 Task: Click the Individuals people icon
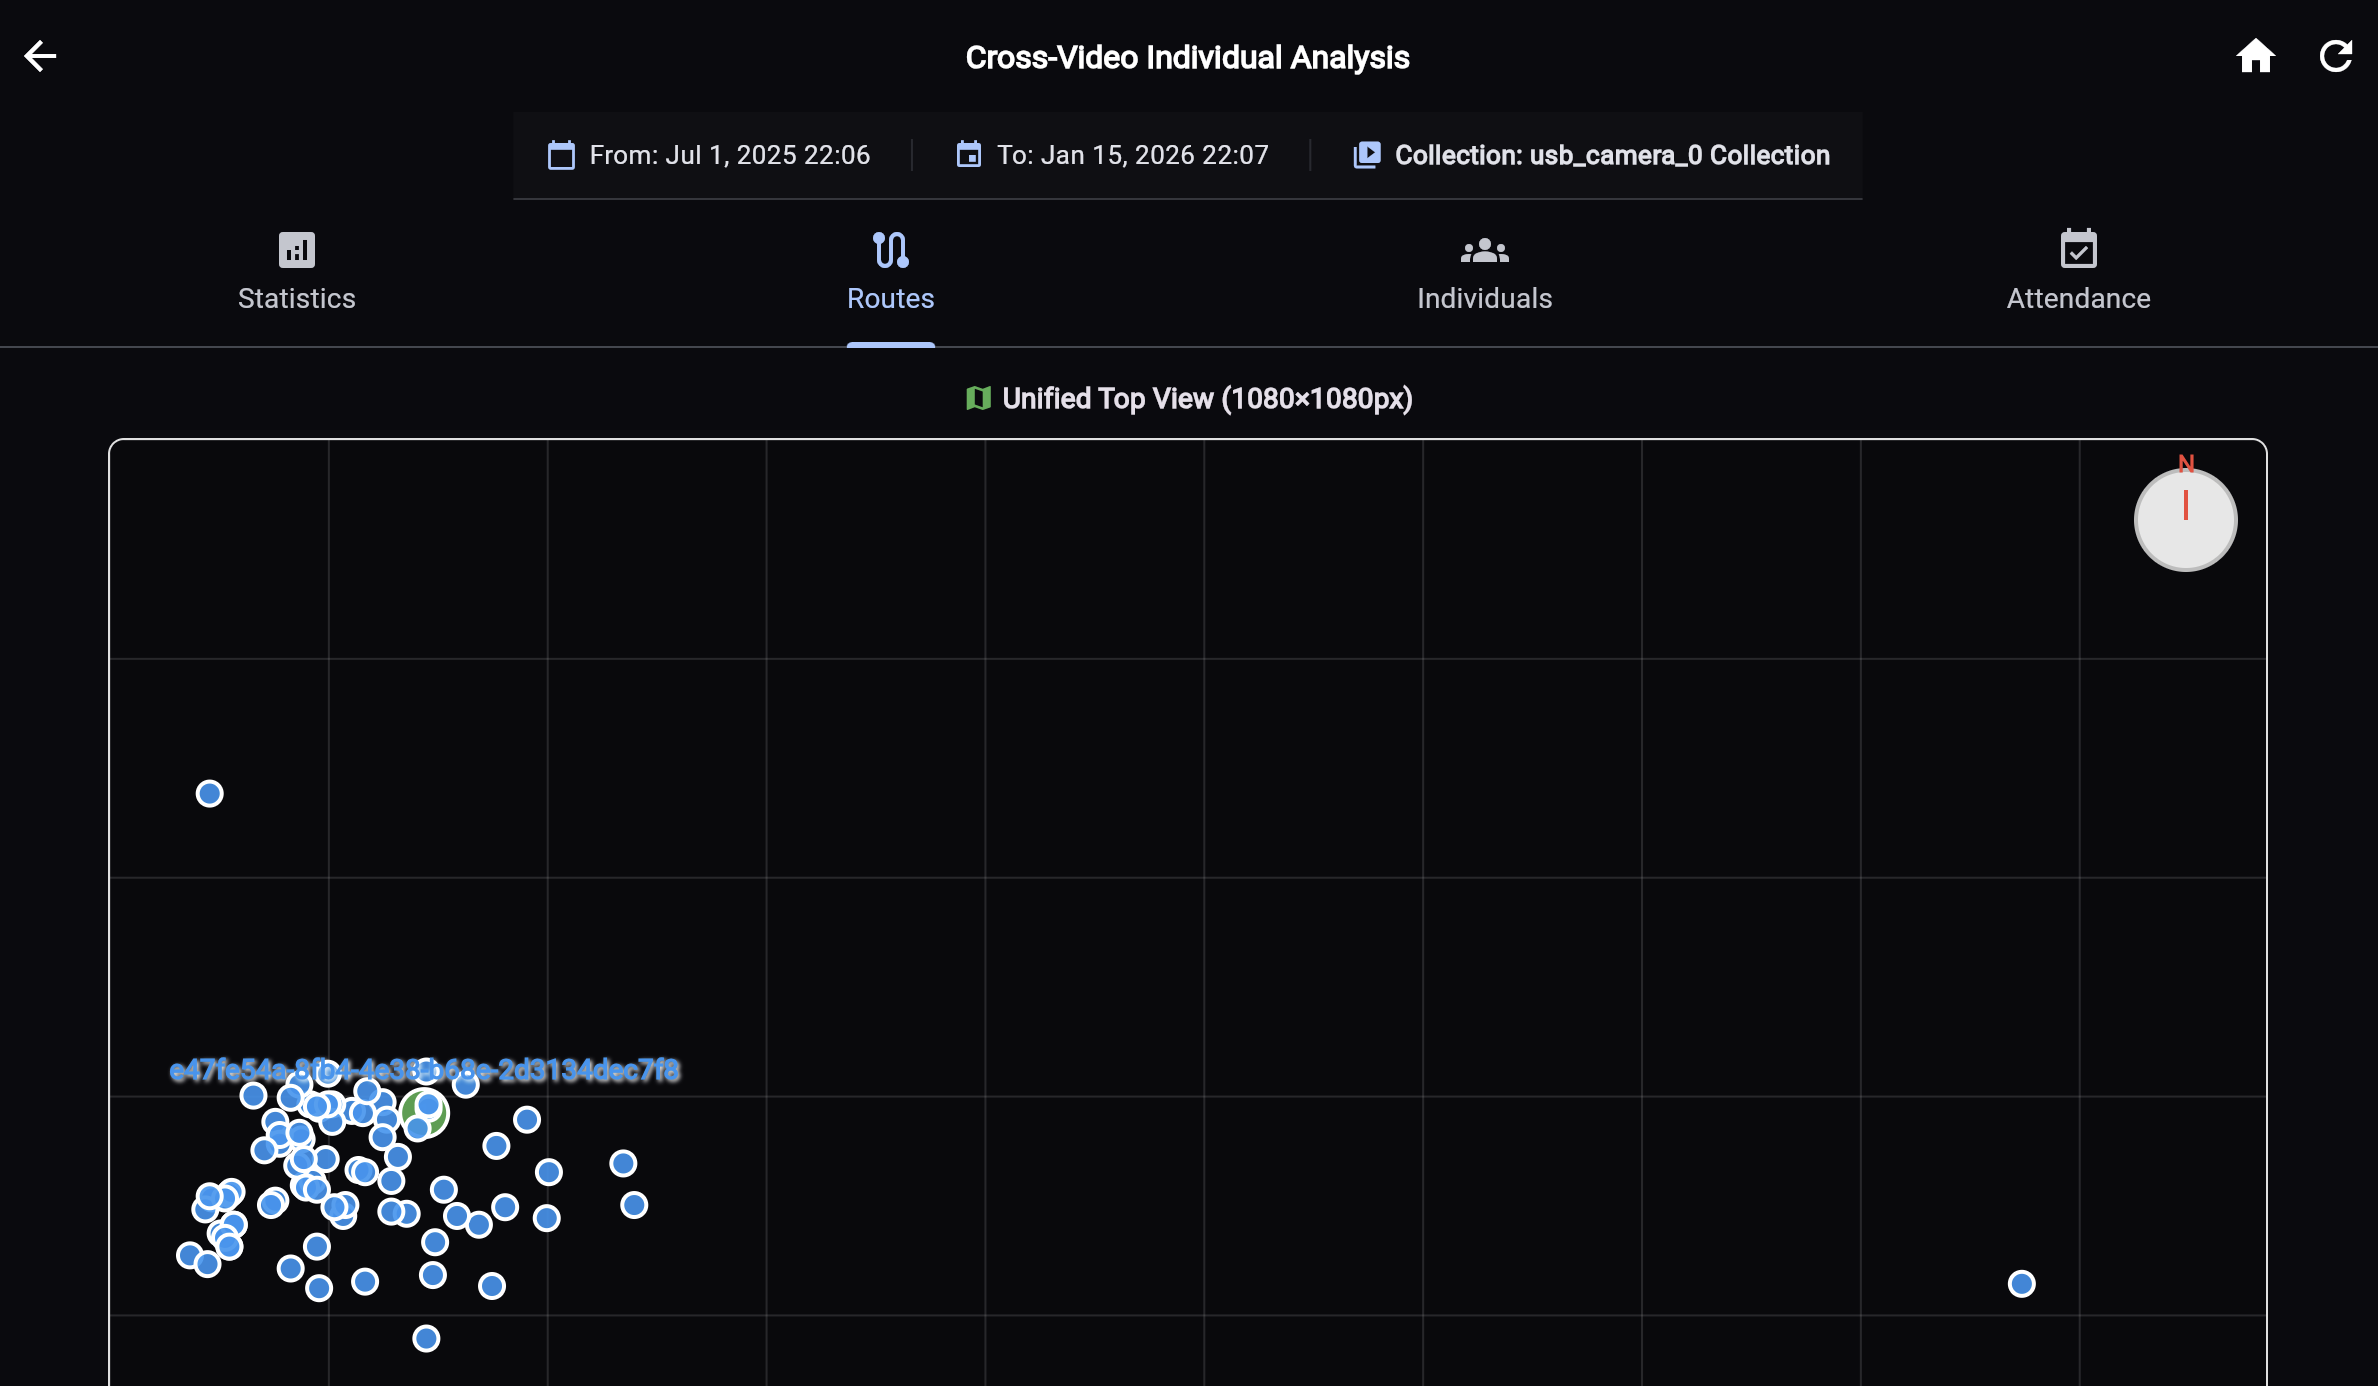point(1484,250)
